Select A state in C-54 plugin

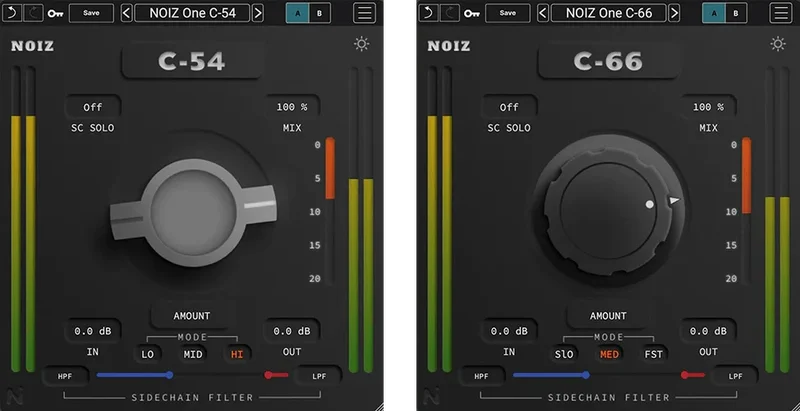coord(297,13)
